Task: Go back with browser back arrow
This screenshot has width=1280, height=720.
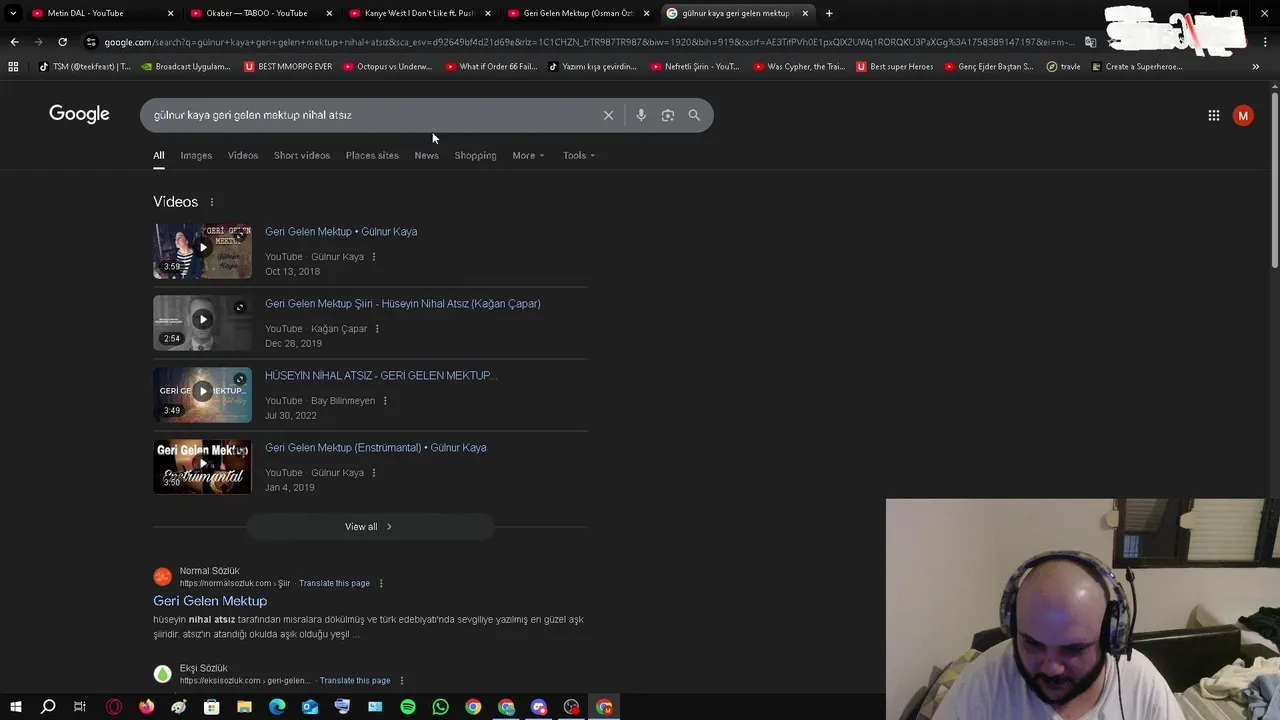Action: pyautogui.click(x=14, y=42)
